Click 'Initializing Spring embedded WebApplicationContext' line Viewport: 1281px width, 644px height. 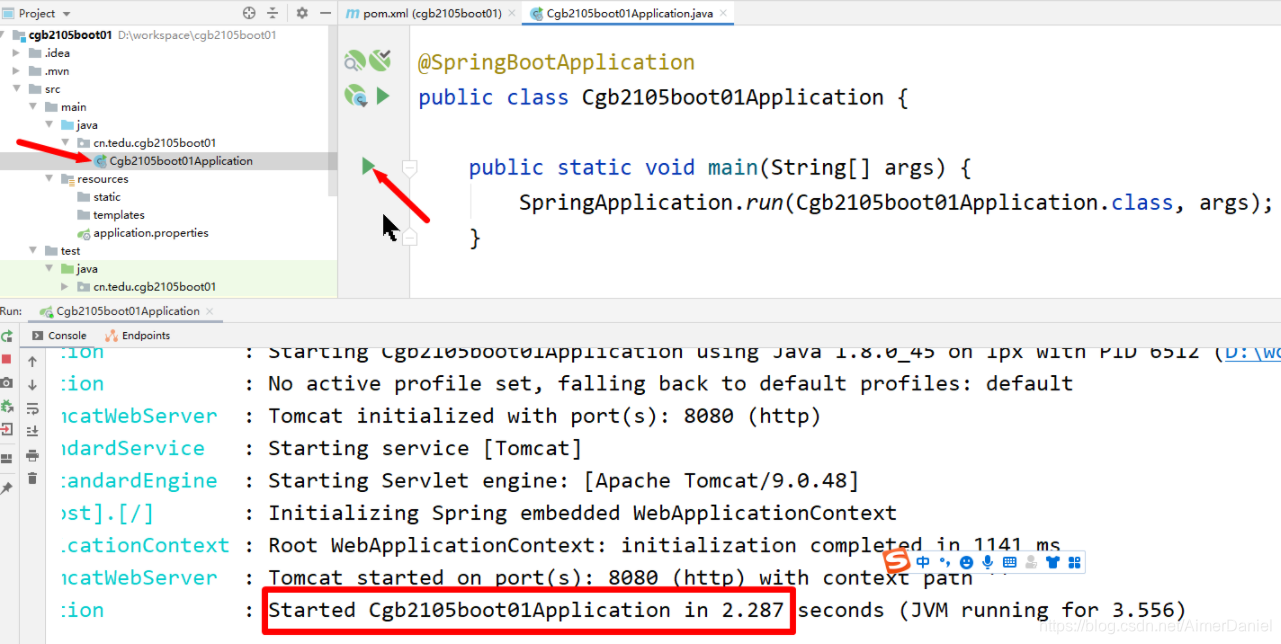click(x=582, y=513)
